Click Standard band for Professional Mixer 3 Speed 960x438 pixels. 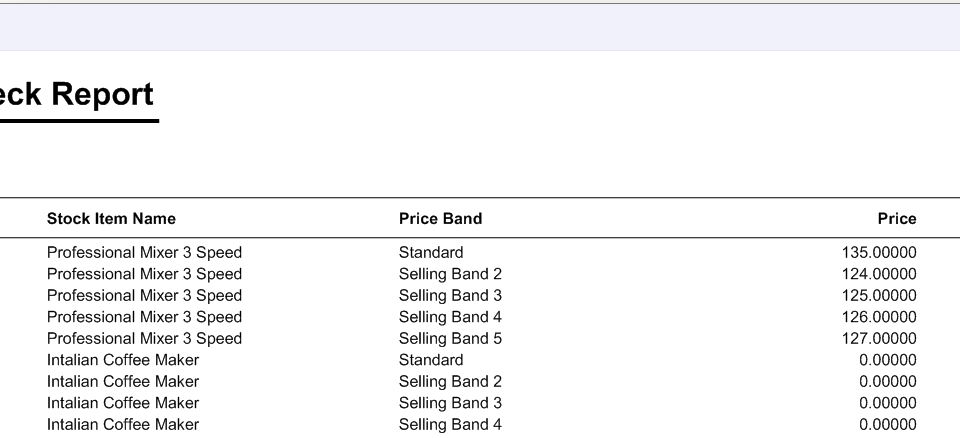[x=431, y=252]
